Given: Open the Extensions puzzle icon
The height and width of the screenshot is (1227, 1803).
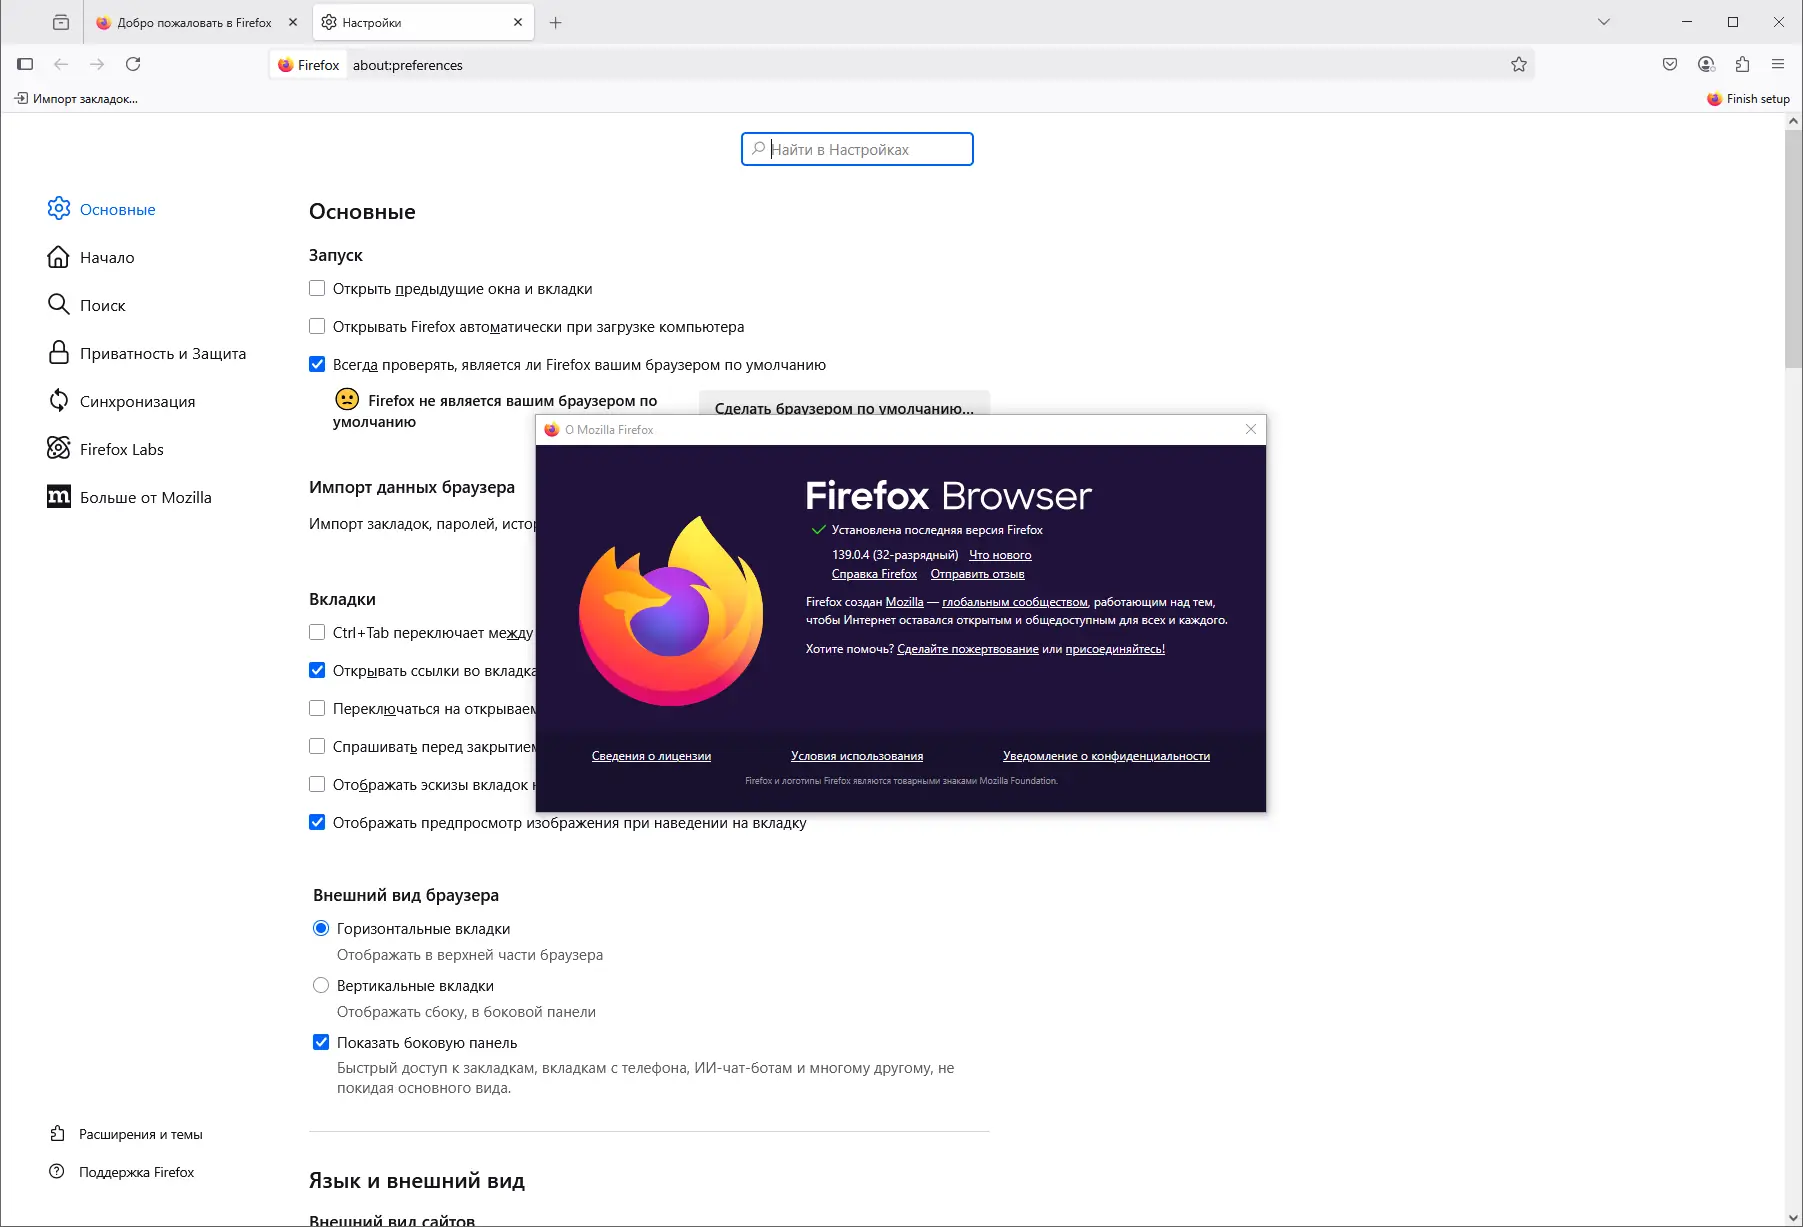Looking at the screenshot, I should [x=1742, y=64].
